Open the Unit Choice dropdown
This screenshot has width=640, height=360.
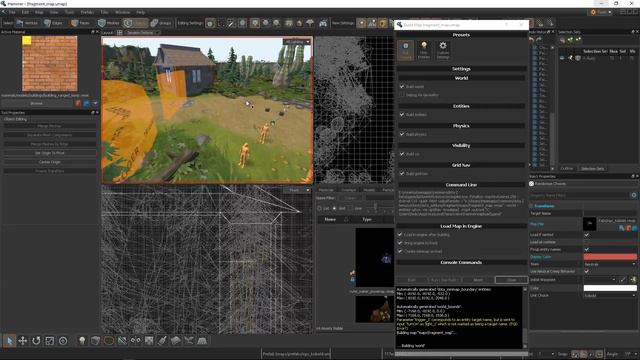610,295
